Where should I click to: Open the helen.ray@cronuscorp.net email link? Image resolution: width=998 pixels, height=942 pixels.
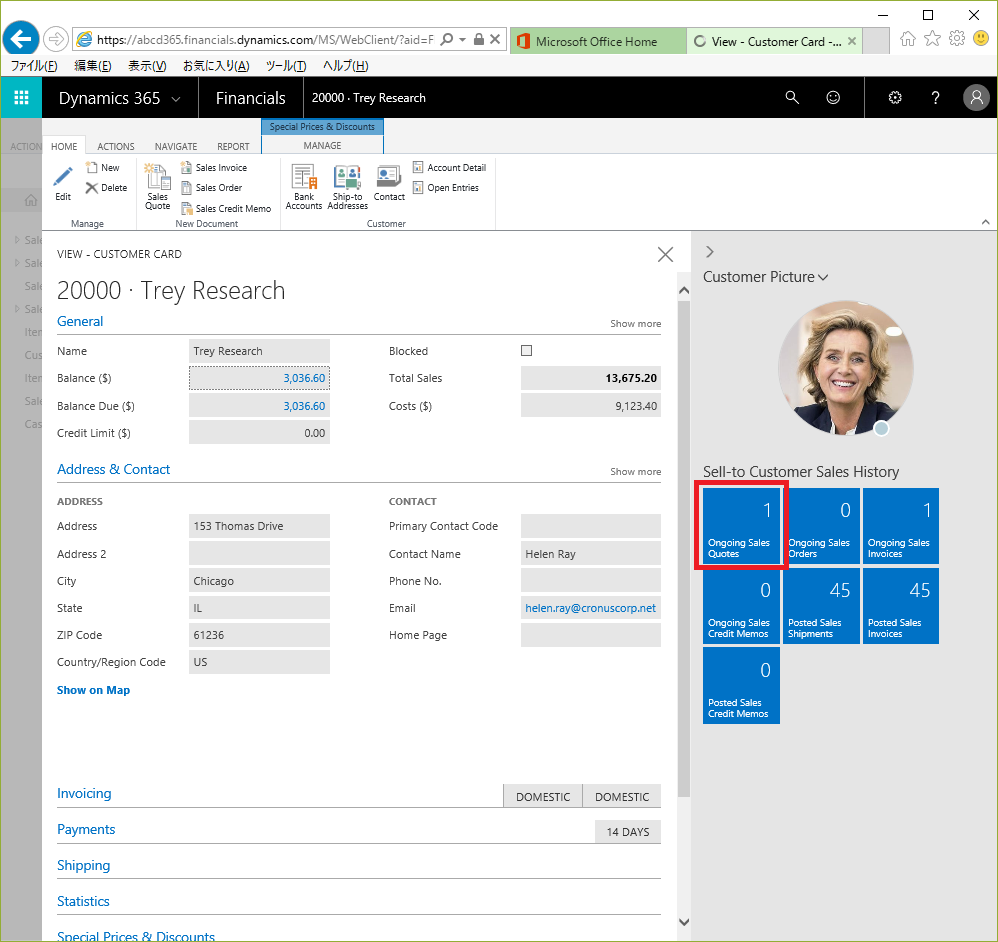pyautogui.click(x=590, y=608)
